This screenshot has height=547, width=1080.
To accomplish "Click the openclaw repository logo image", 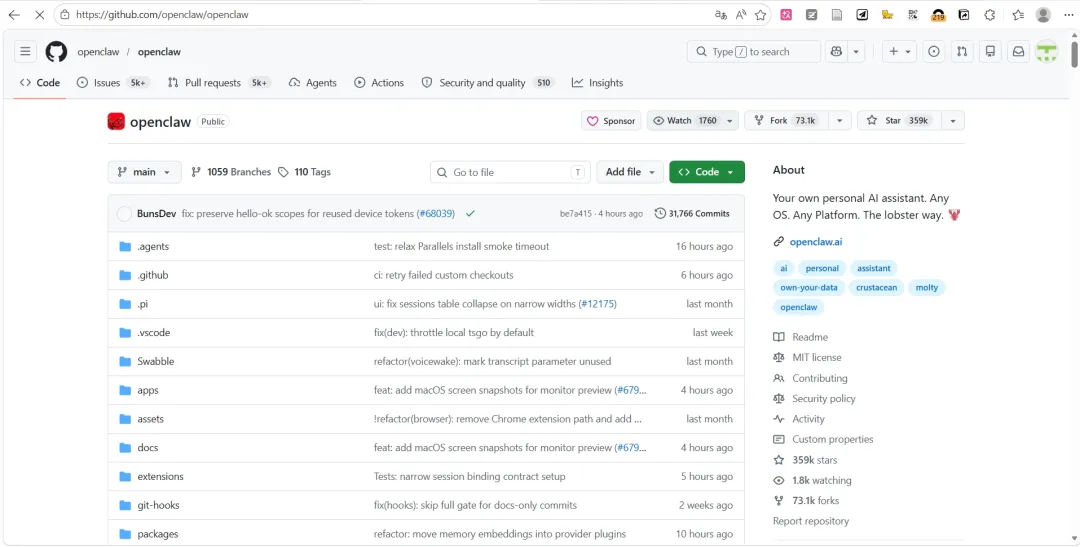I will click(x=116, y=121).
